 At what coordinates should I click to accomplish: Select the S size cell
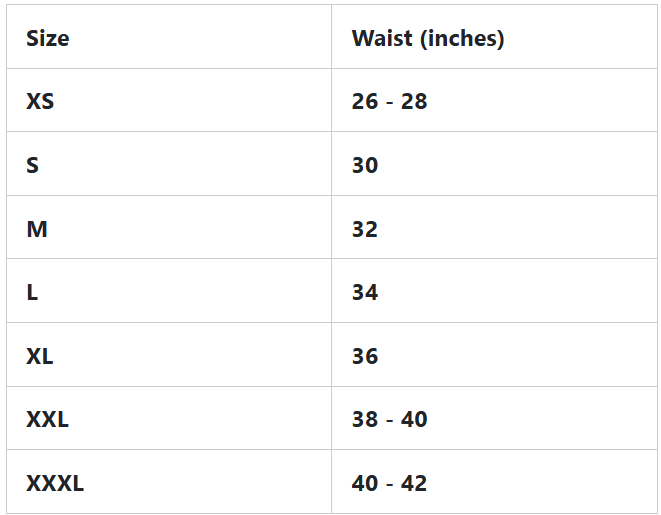coord(33,165)
